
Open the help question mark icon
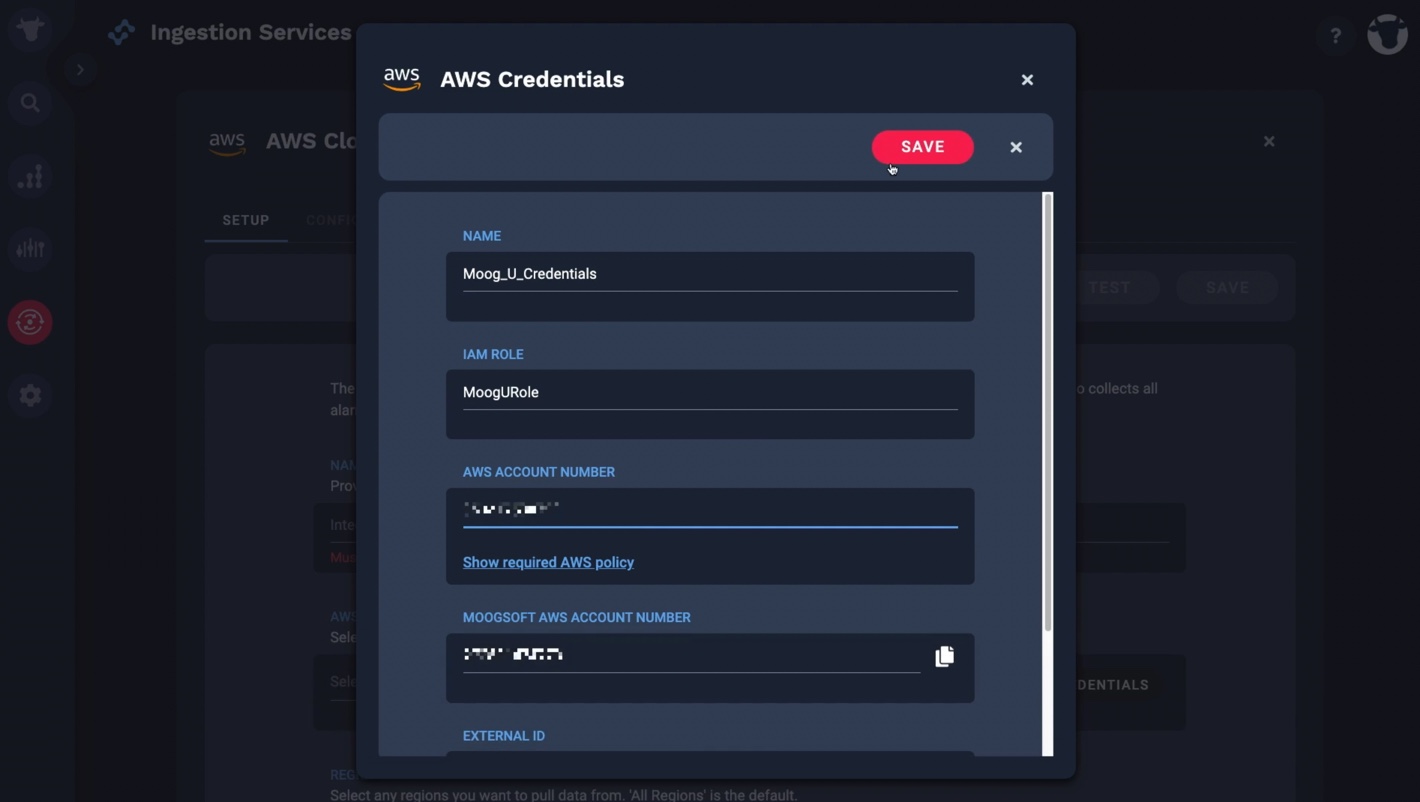pyautogui.click(x=1335, y=36)
